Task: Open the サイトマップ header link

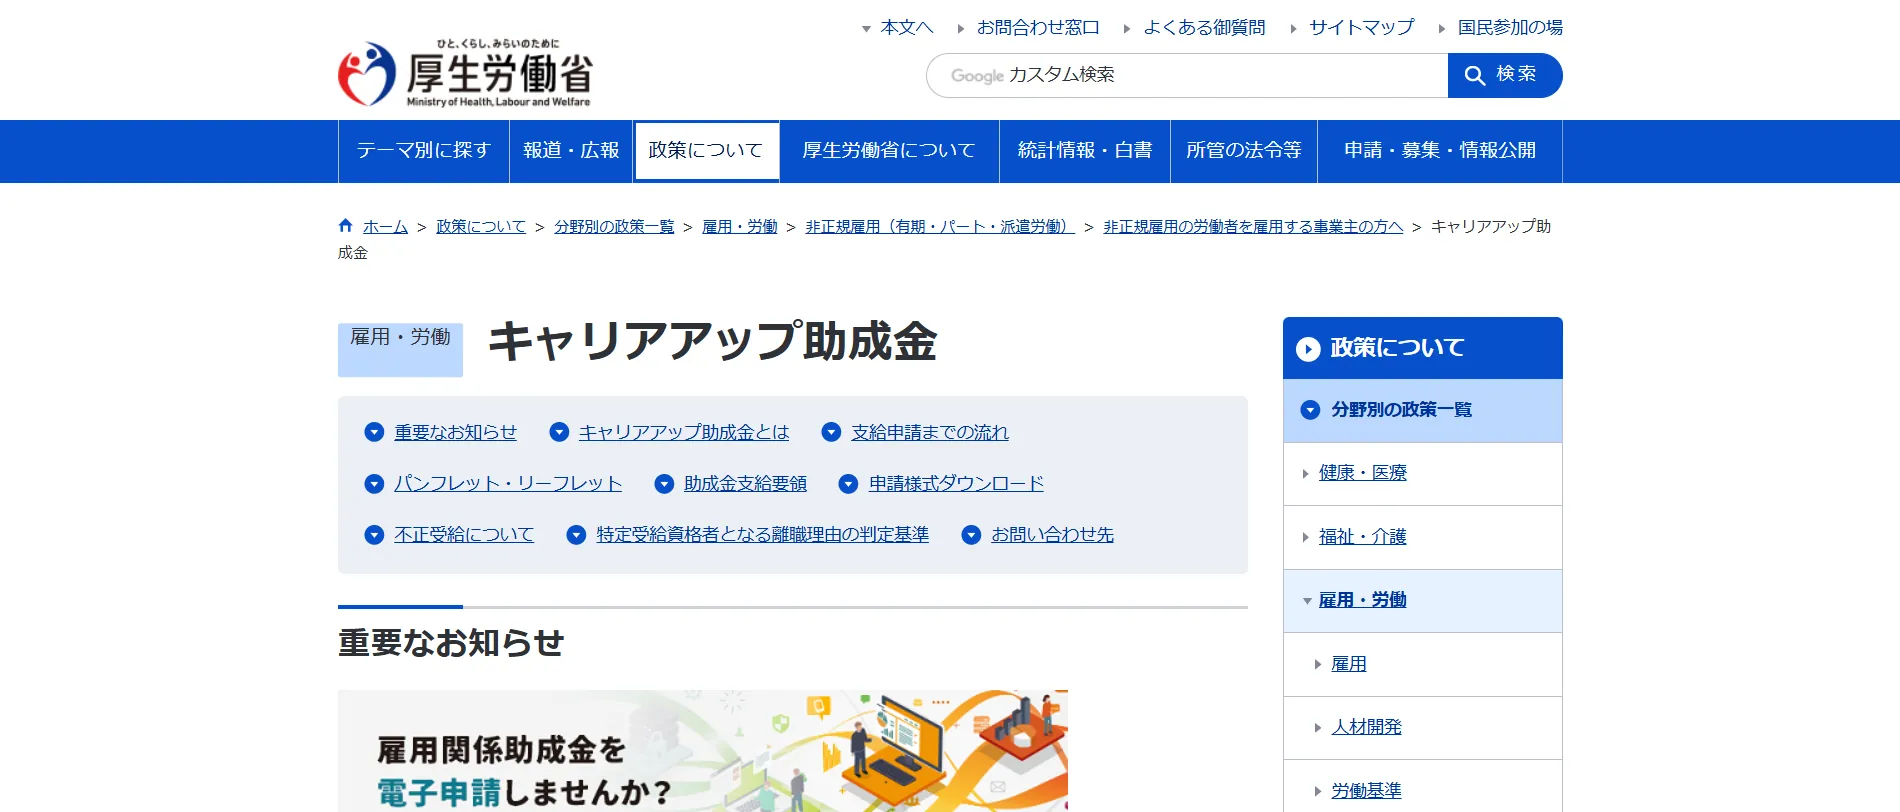Action: [1362, 28]
